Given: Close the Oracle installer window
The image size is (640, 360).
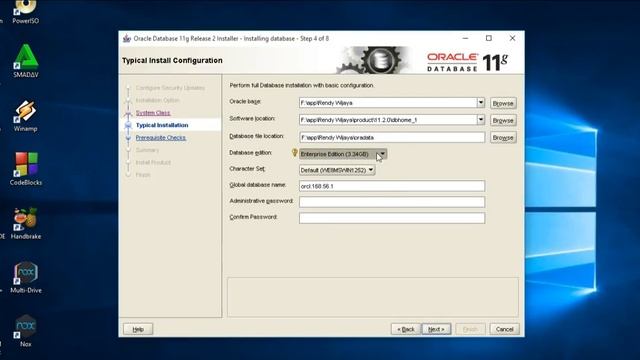Looking at the screenshot, I should 513,38.
